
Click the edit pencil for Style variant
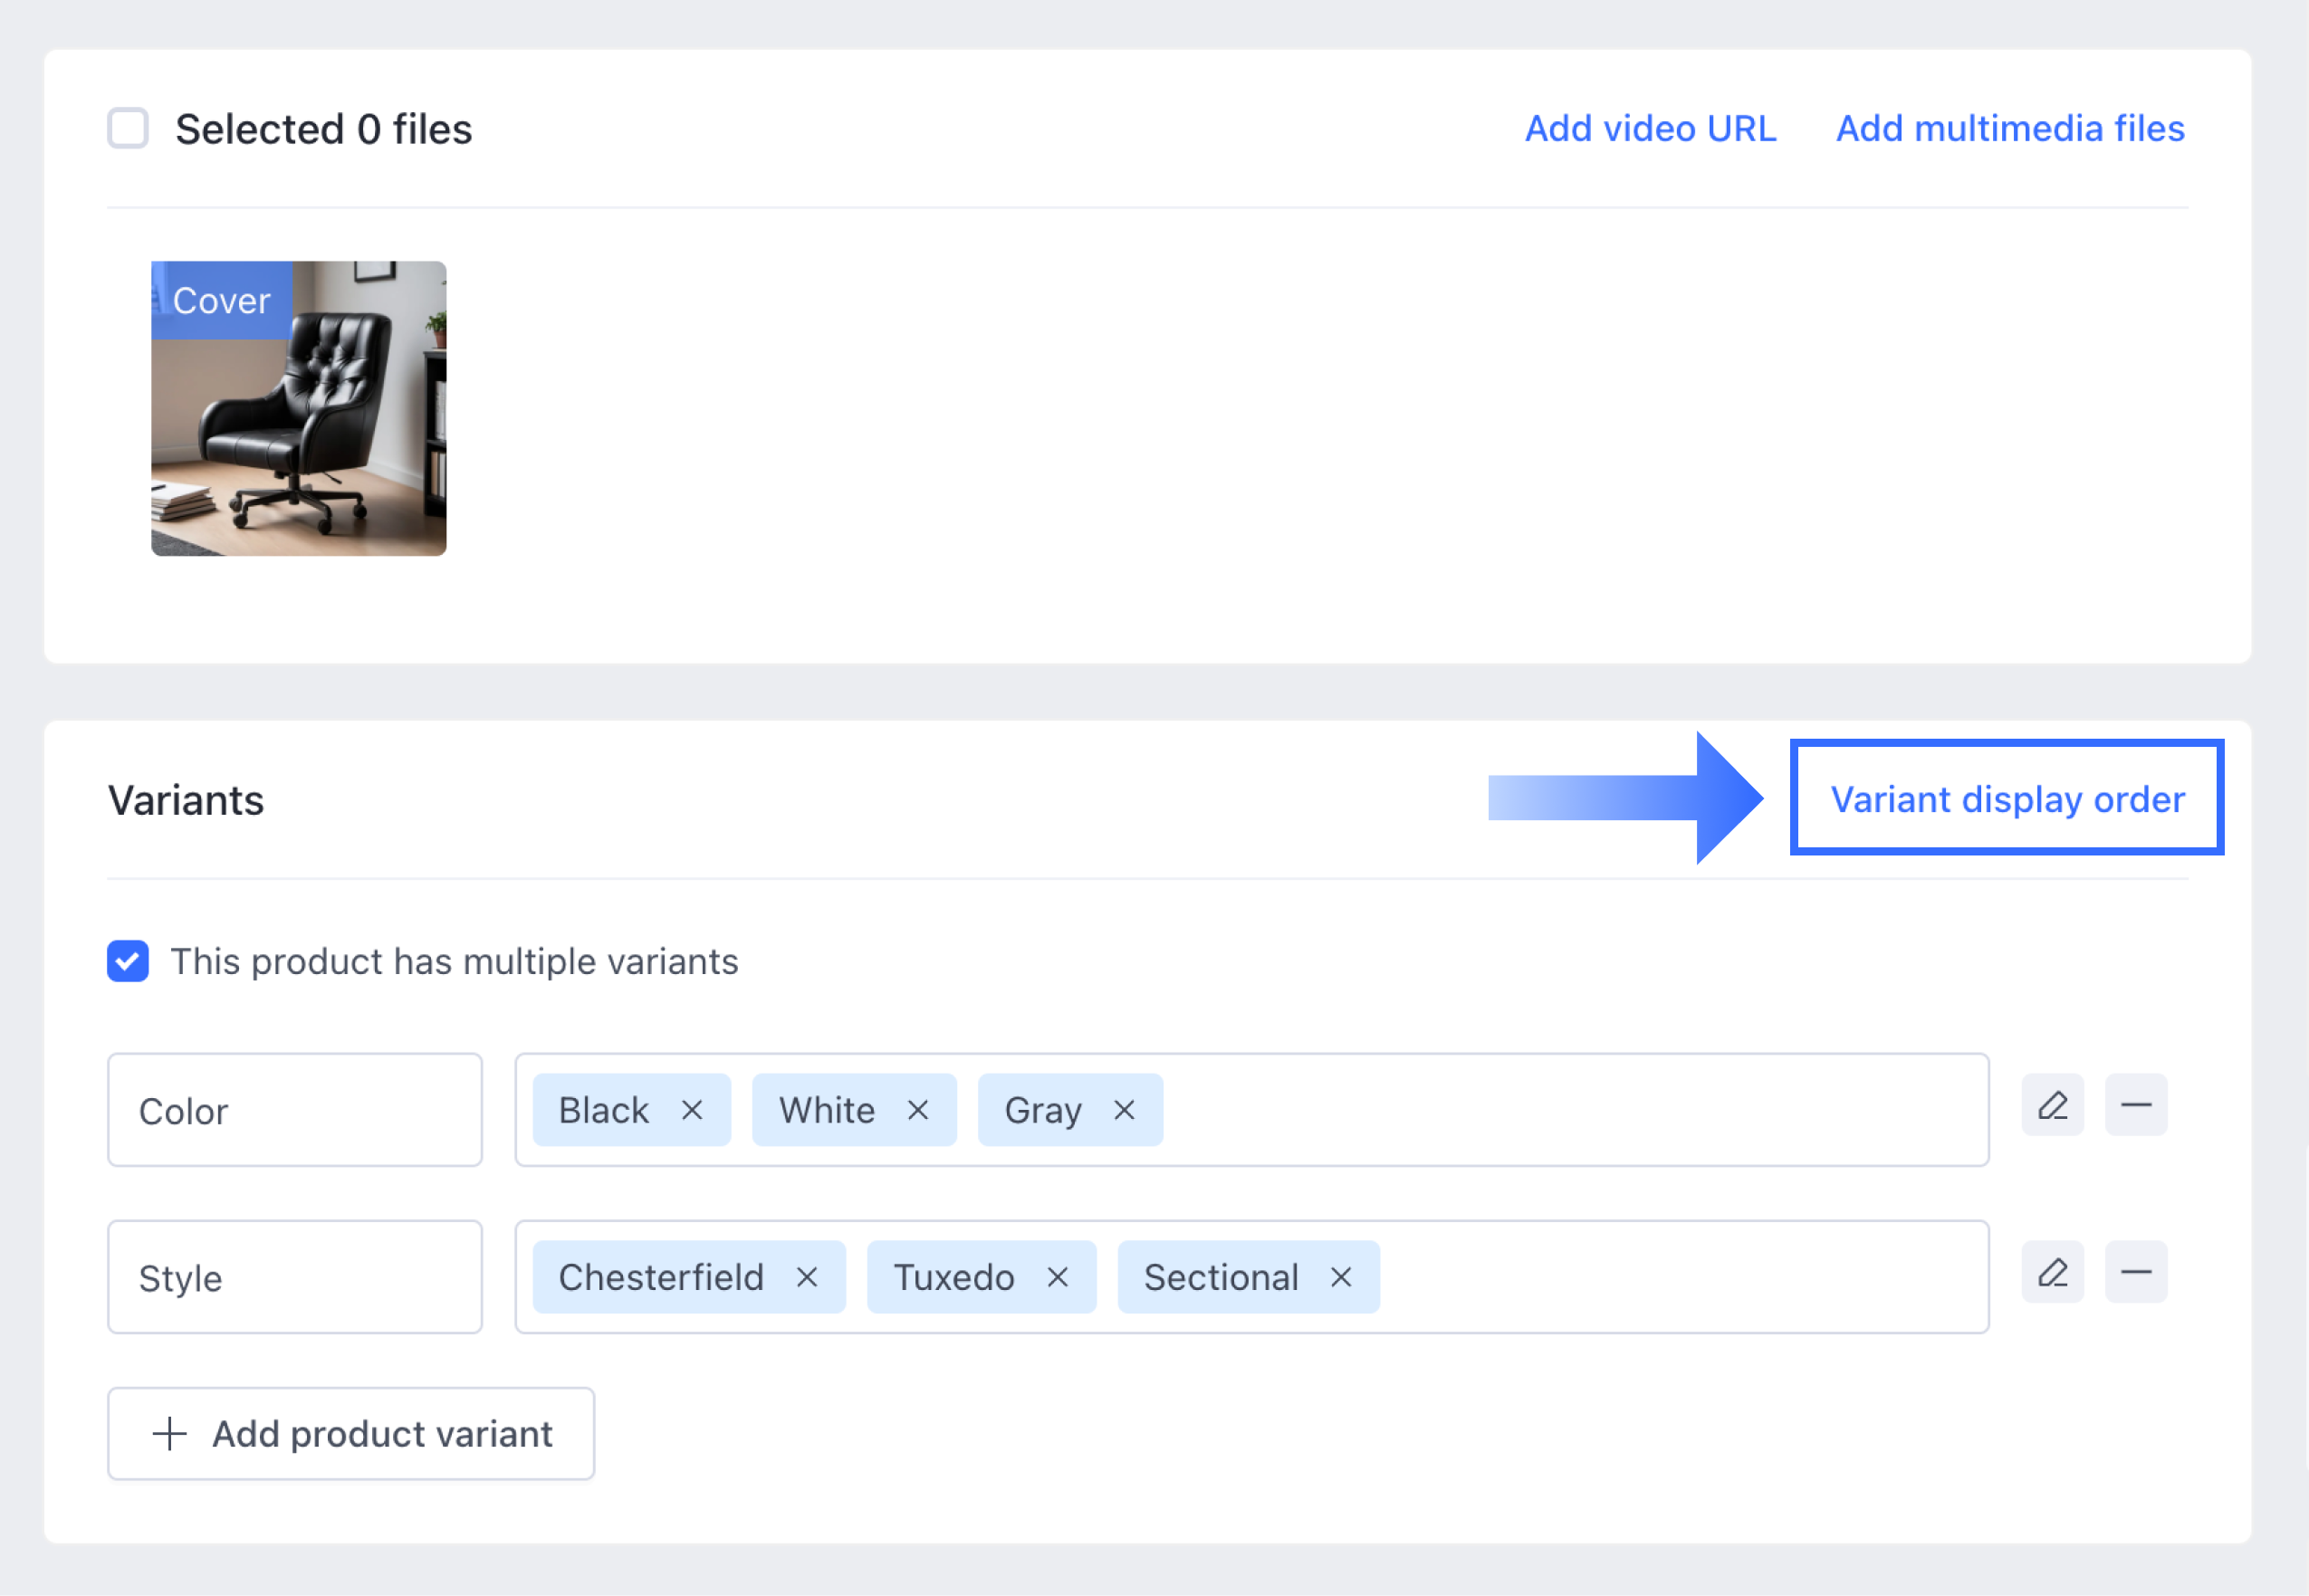coord(2052,1272)
